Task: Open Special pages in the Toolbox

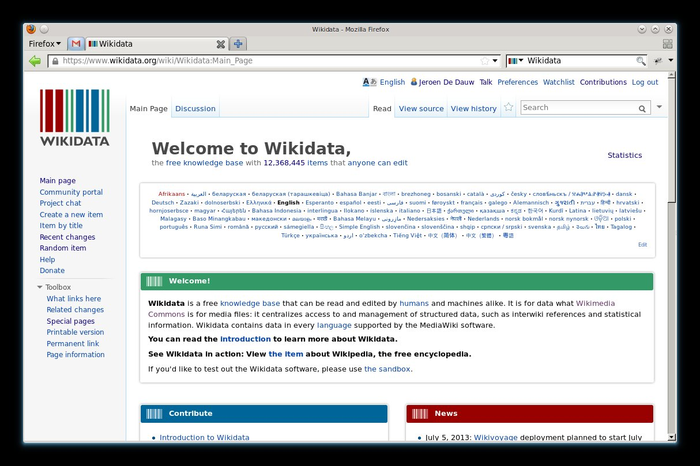Action: [71, 321]
